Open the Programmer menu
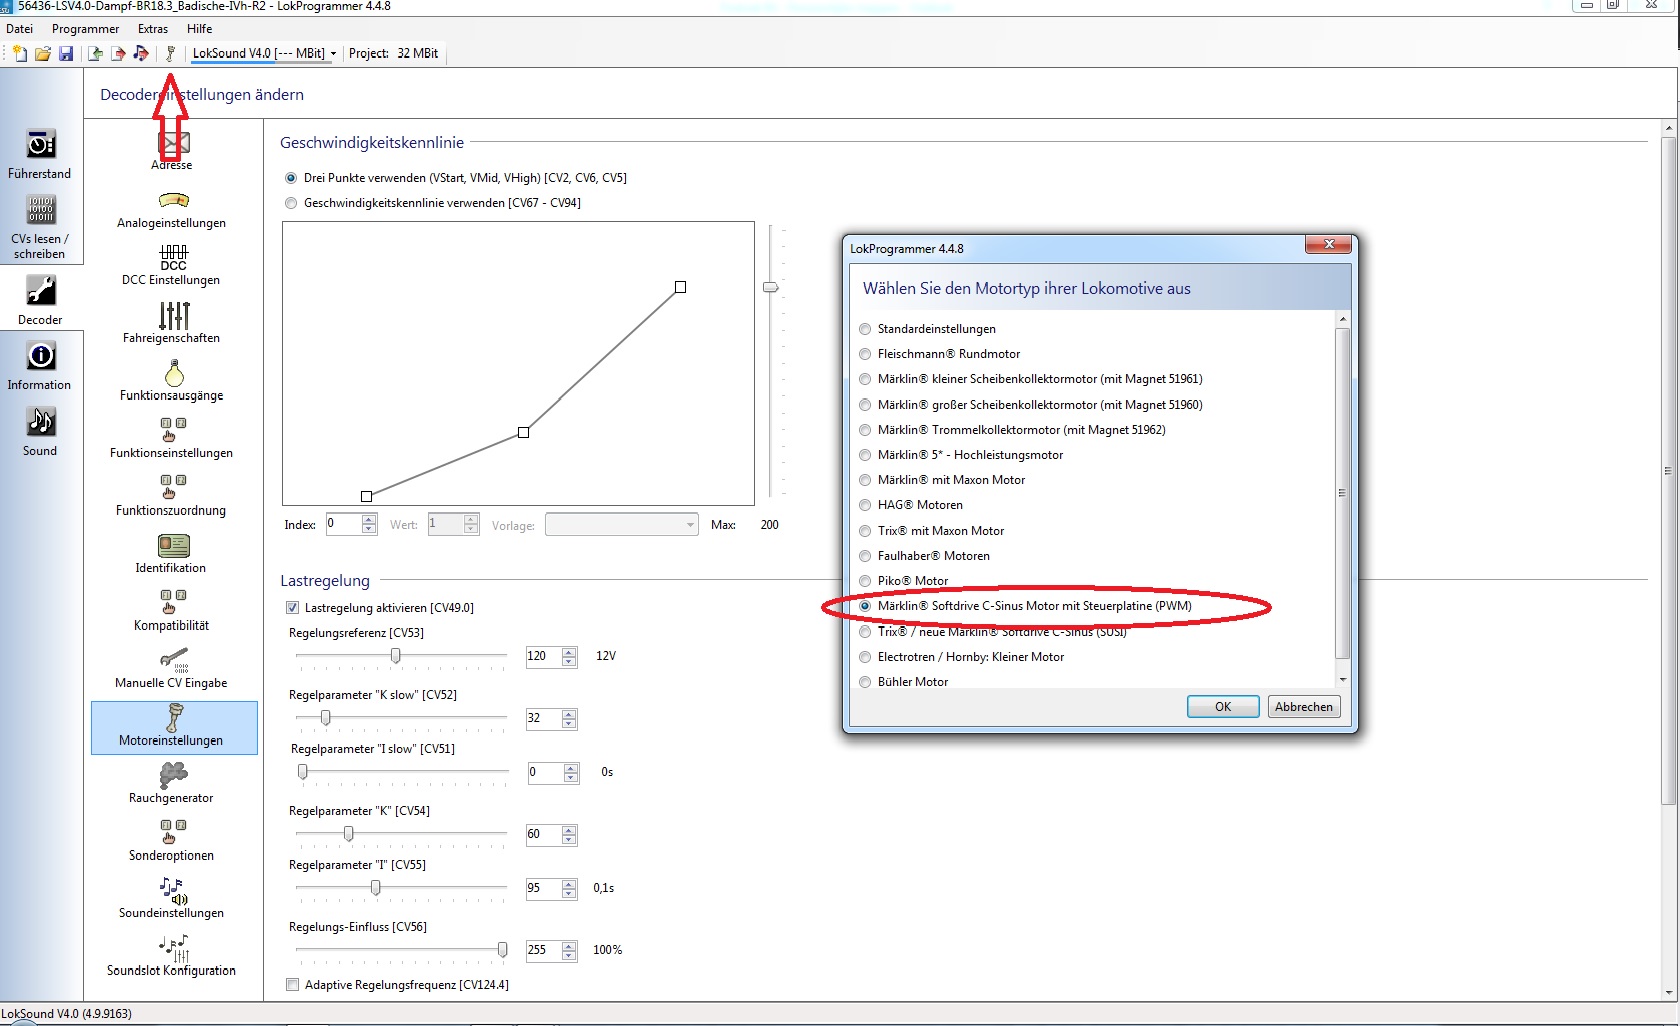This screenshot has height=1026, width=1680. pos(85,29)
